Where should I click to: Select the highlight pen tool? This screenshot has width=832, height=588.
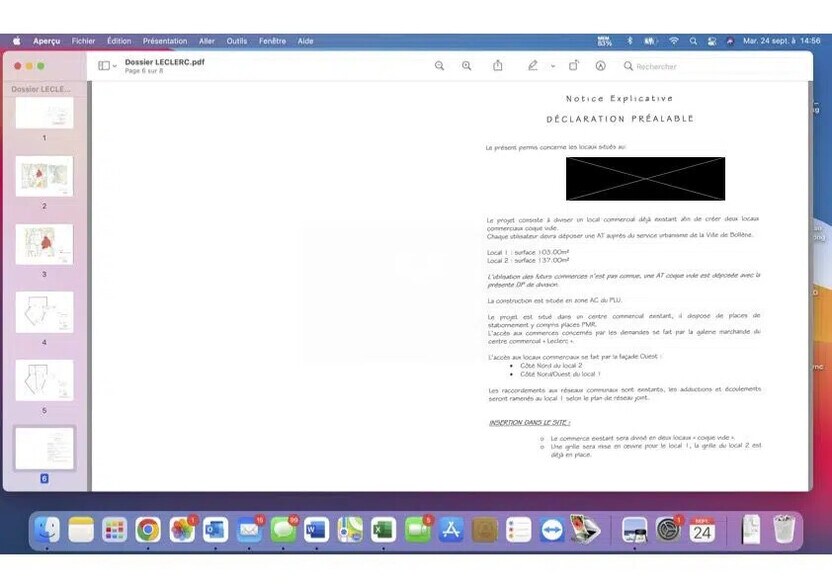[x=532, y=66]
